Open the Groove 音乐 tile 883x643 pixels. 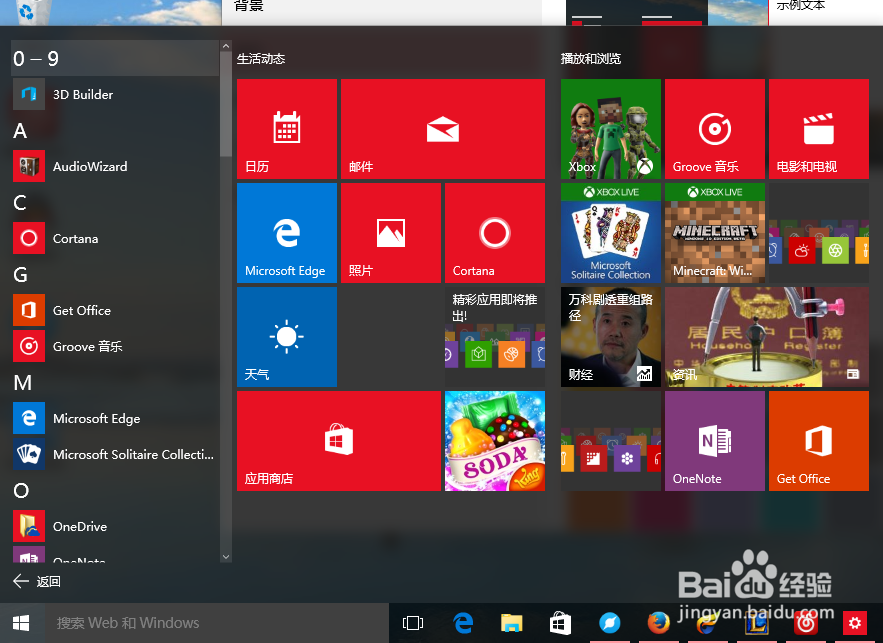[x=715, y=129]
